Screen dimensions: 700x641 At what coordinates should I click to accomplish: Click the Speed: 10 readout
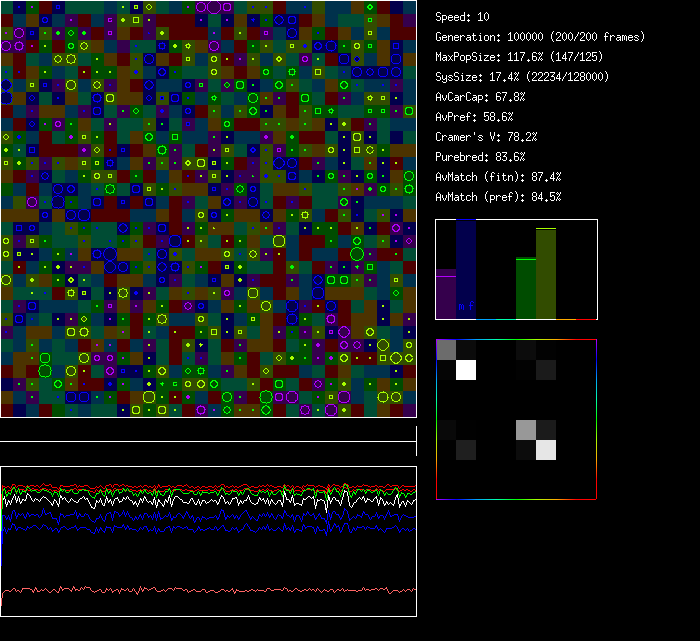coord(462,17)
